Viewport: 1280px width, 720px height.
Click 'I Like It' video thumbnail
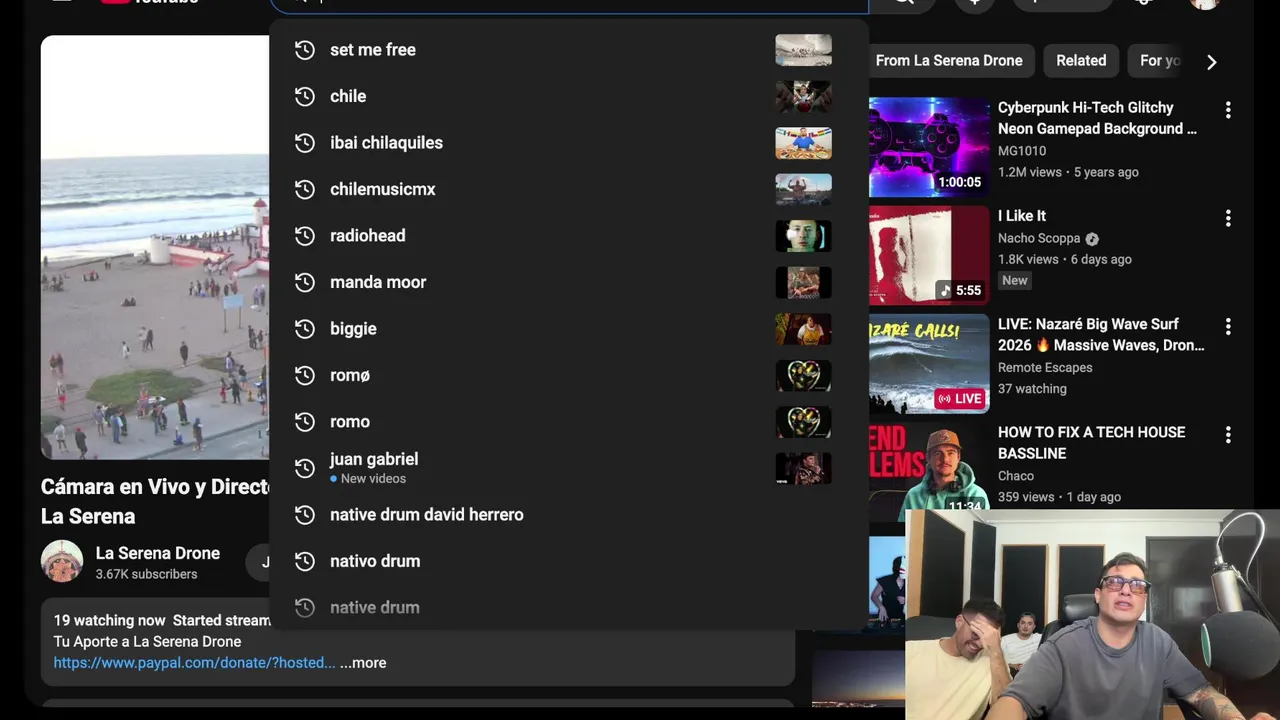(x=929, y=255)
